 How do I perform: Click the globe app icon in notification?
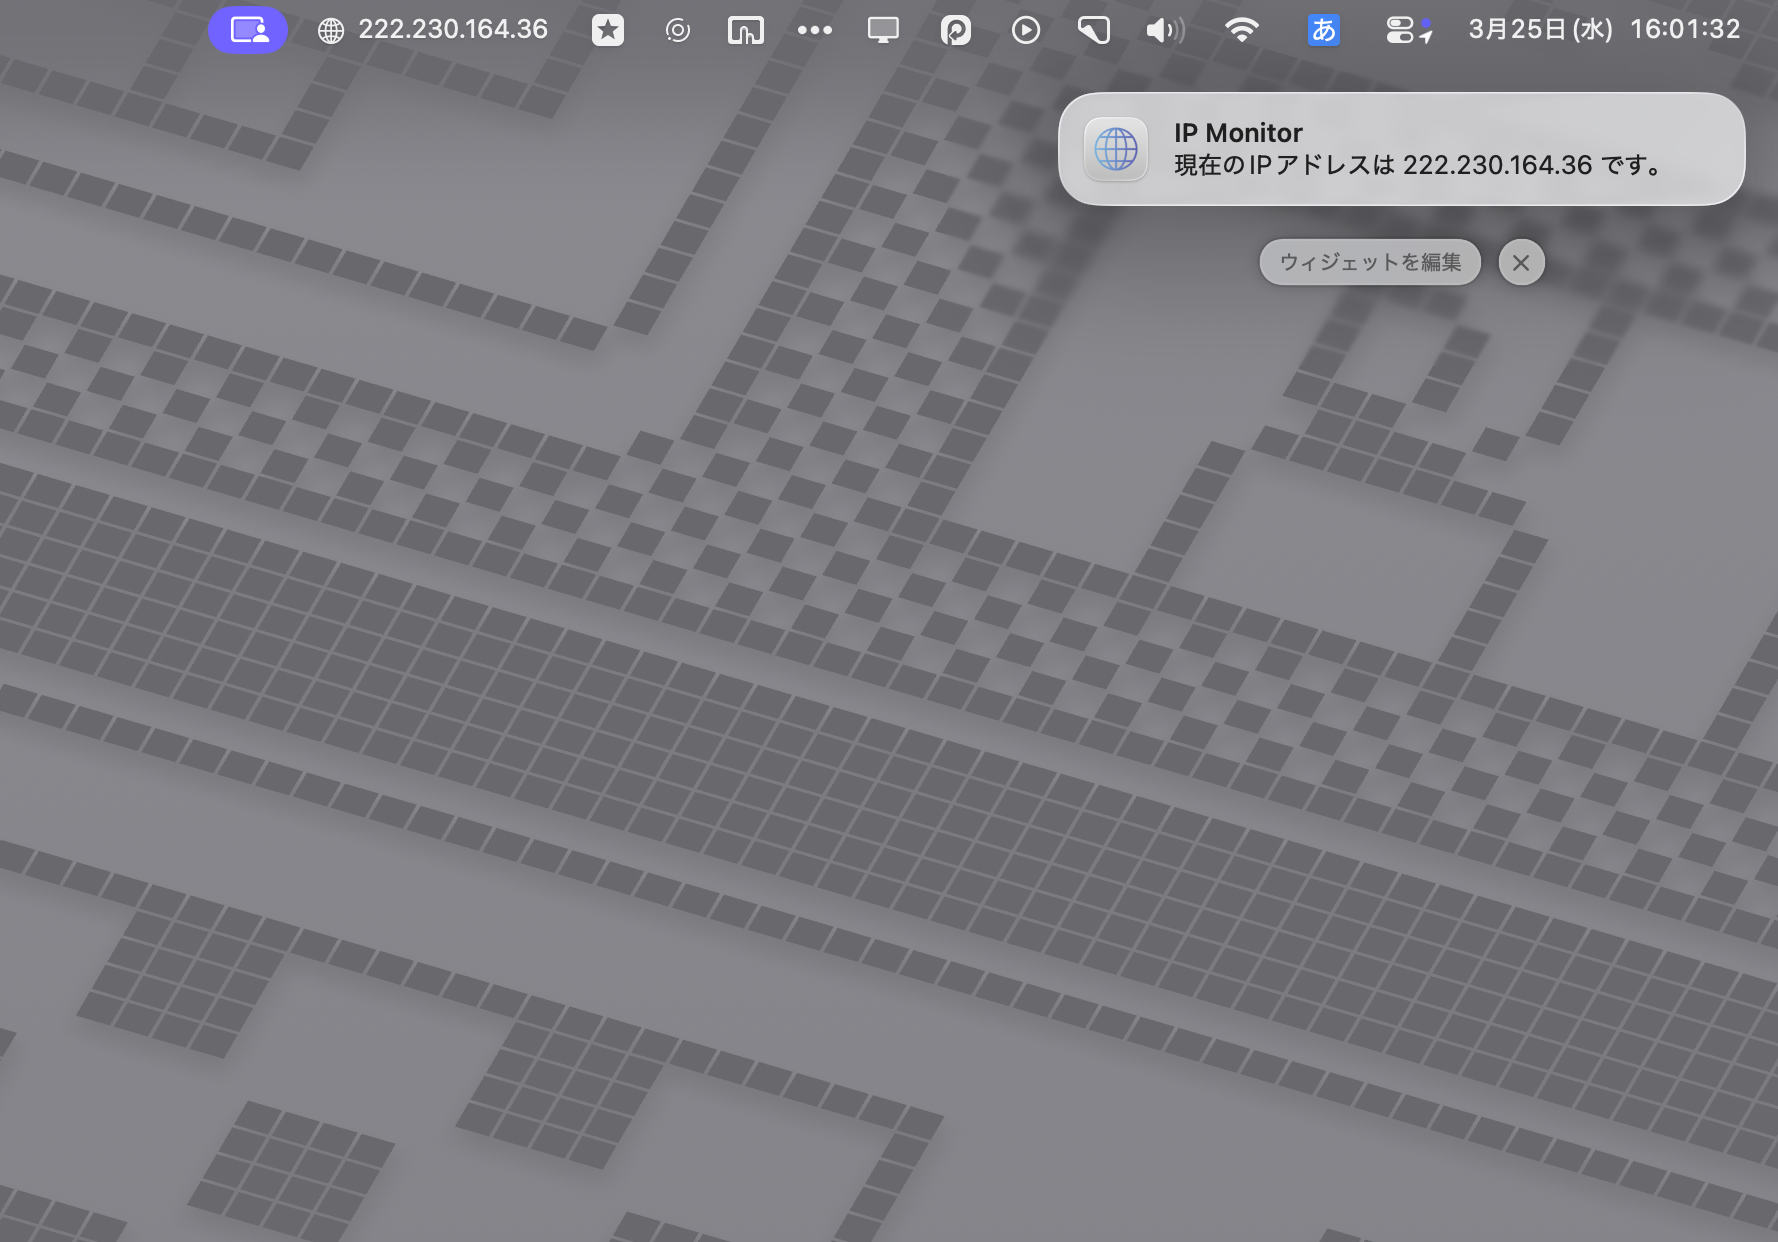(1116, 150)
